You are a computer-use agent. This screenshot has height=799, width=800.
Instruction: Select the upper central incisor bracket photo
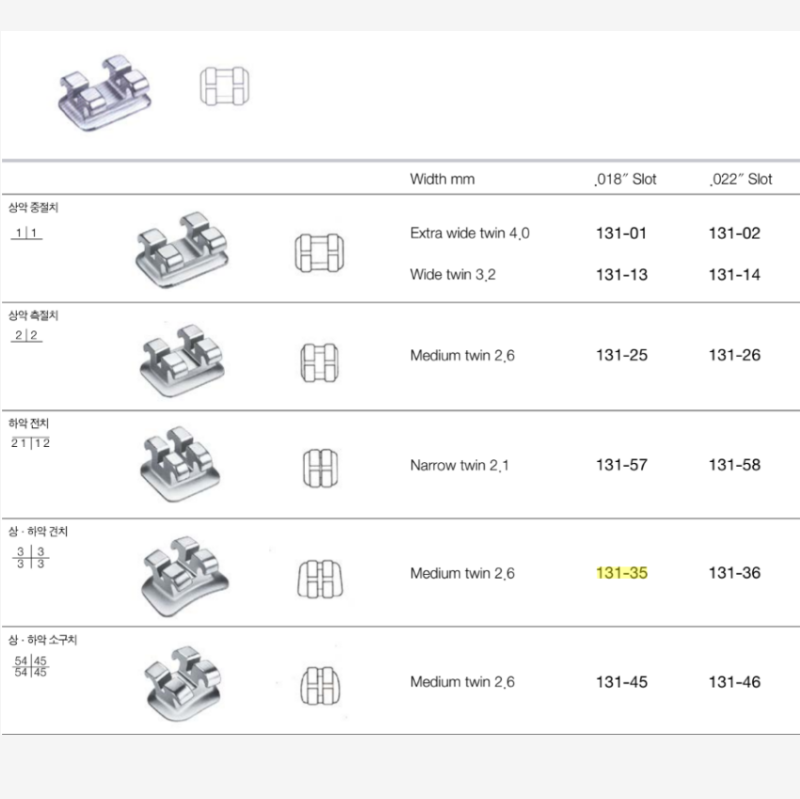click(x=182, y=249)
